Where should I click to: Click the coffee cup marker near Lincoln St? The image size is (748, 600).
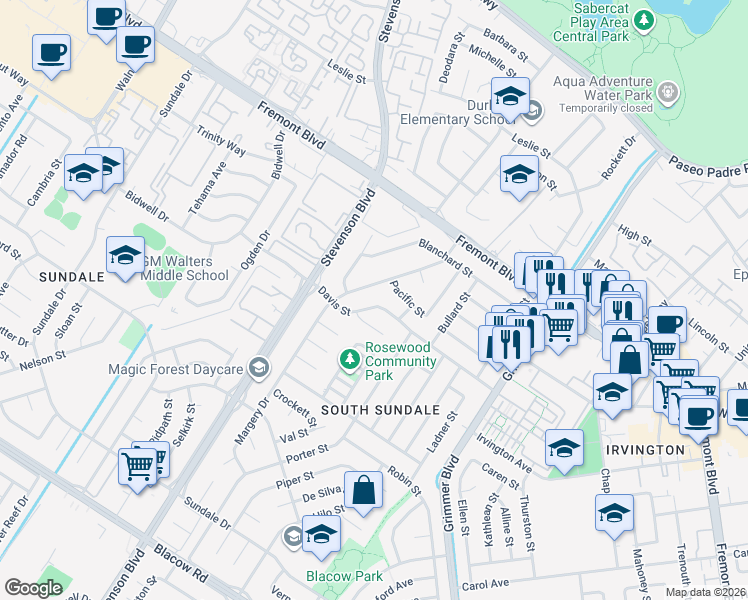[667, 324]
